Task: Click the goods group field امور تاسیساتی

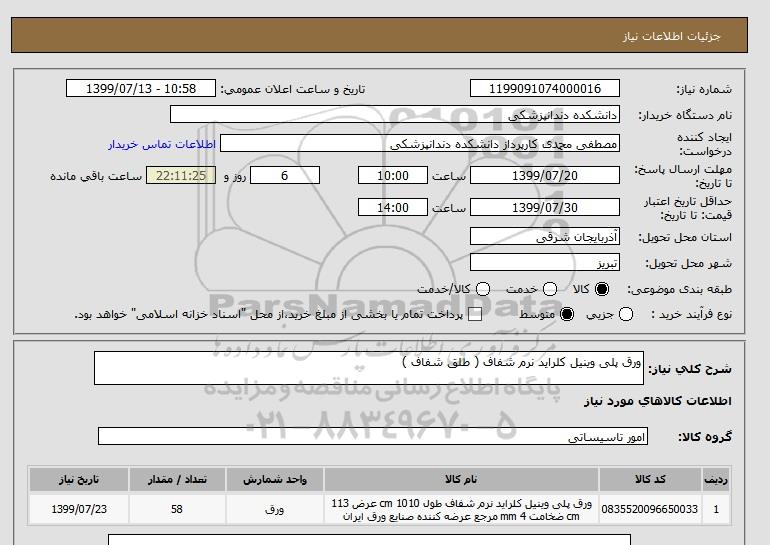Action: [x=373, y=436]
